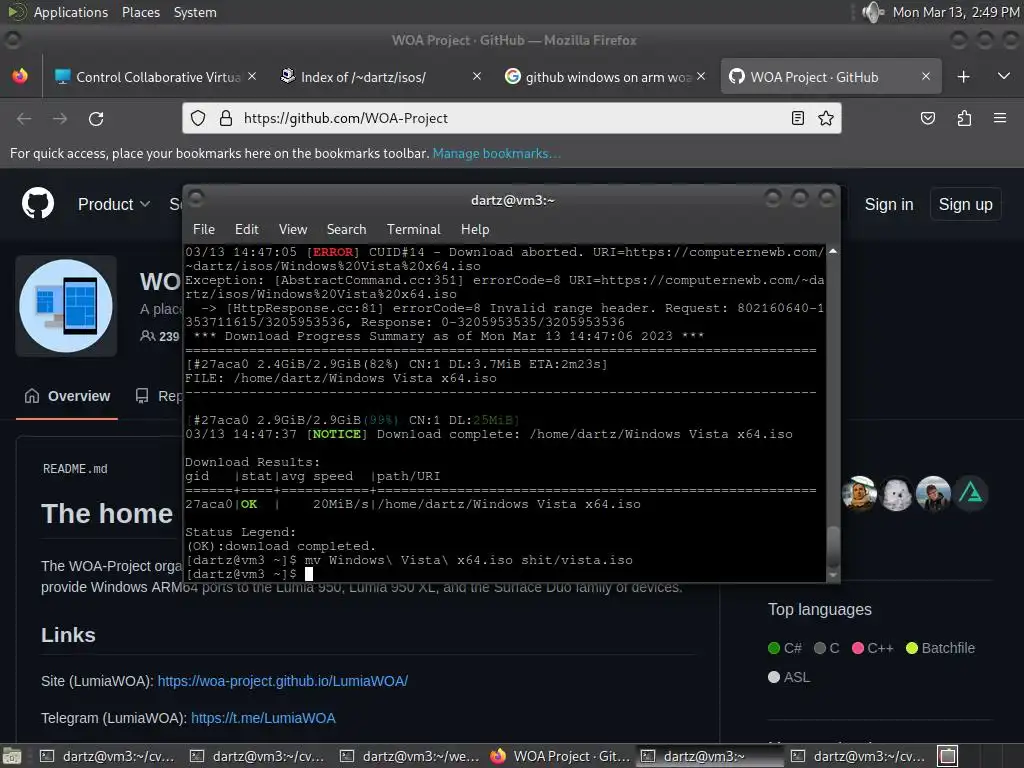
Task: Select the Overview tab on GitHub
Action: [67, 396]
